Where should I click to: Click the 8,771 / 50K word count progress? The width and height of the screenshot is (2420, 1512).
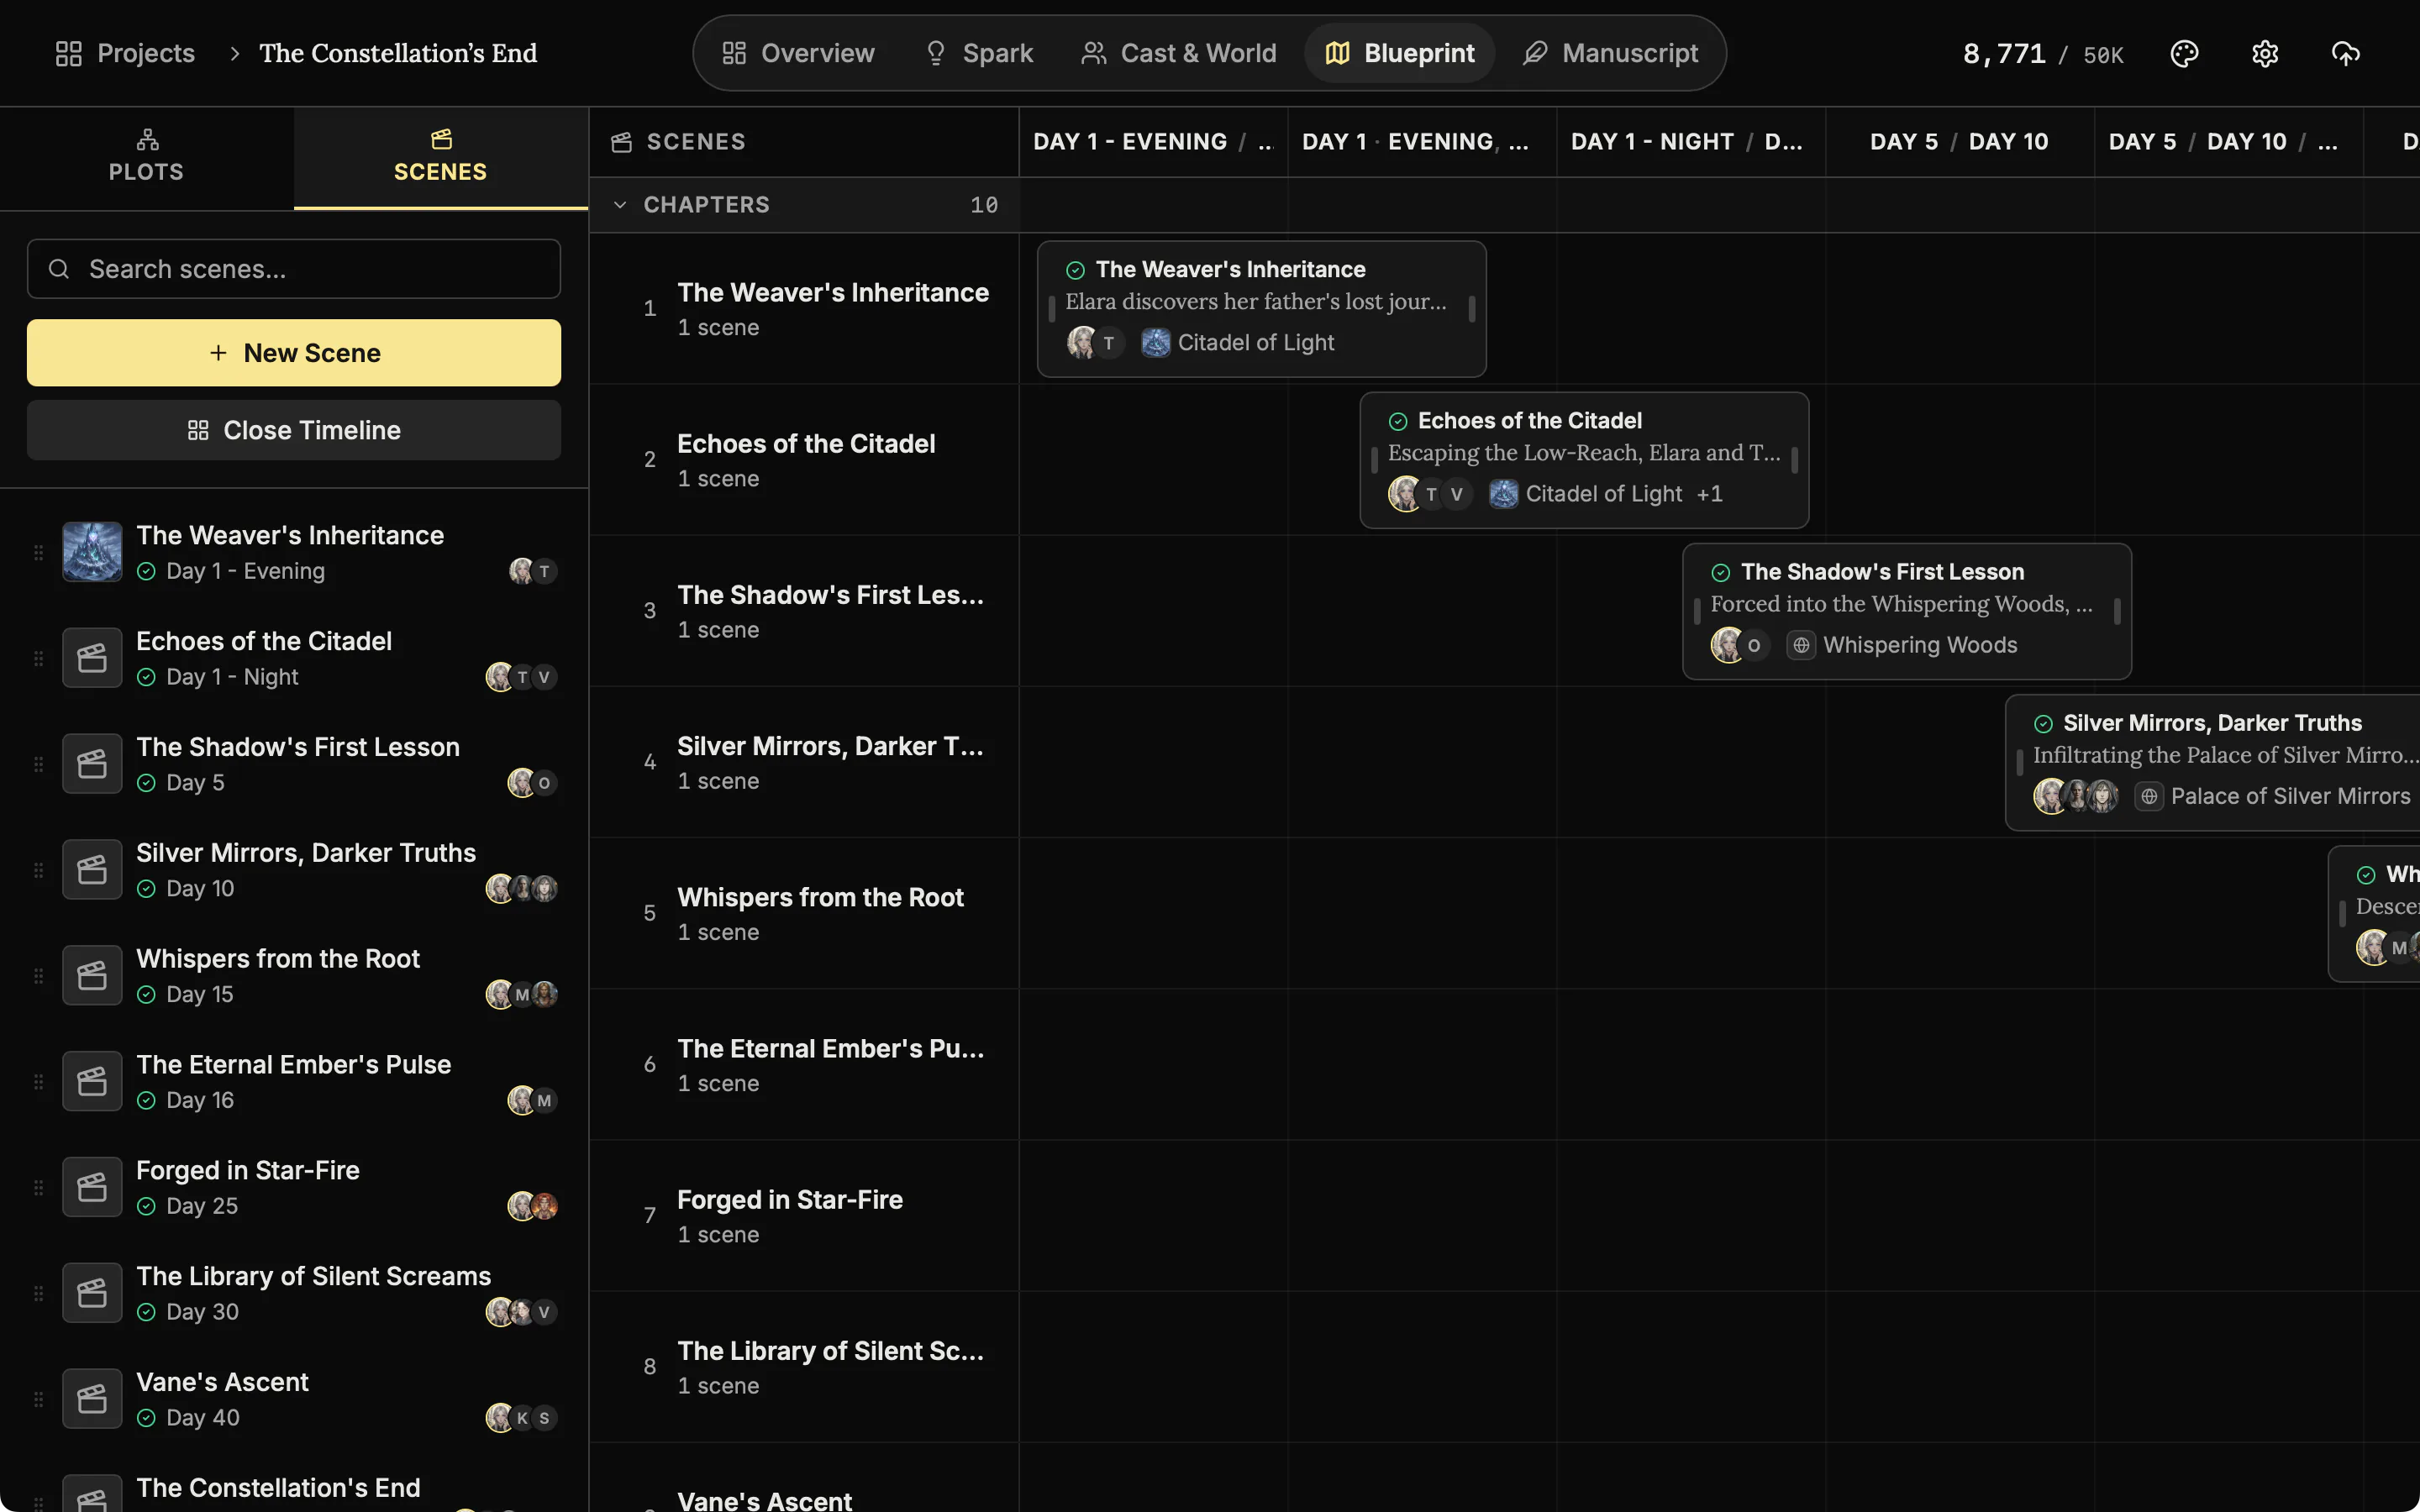[x=2042, y=54]
